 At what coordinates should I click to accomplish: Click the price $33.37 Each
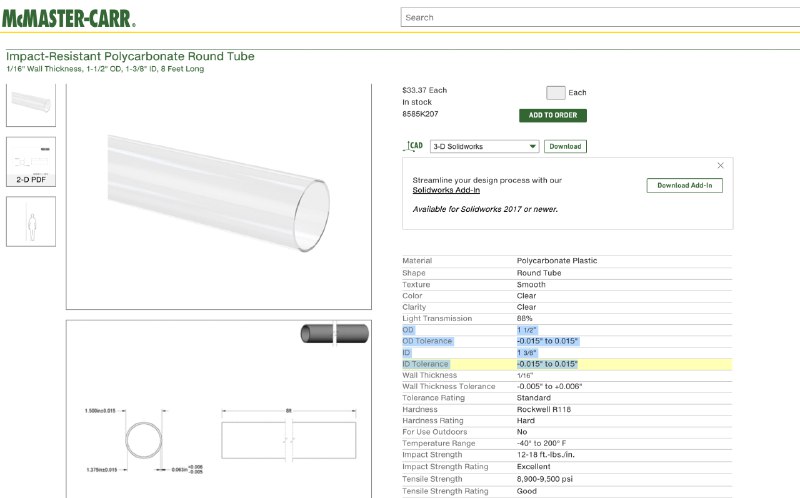pyautogui.click(x=424, y=90)
